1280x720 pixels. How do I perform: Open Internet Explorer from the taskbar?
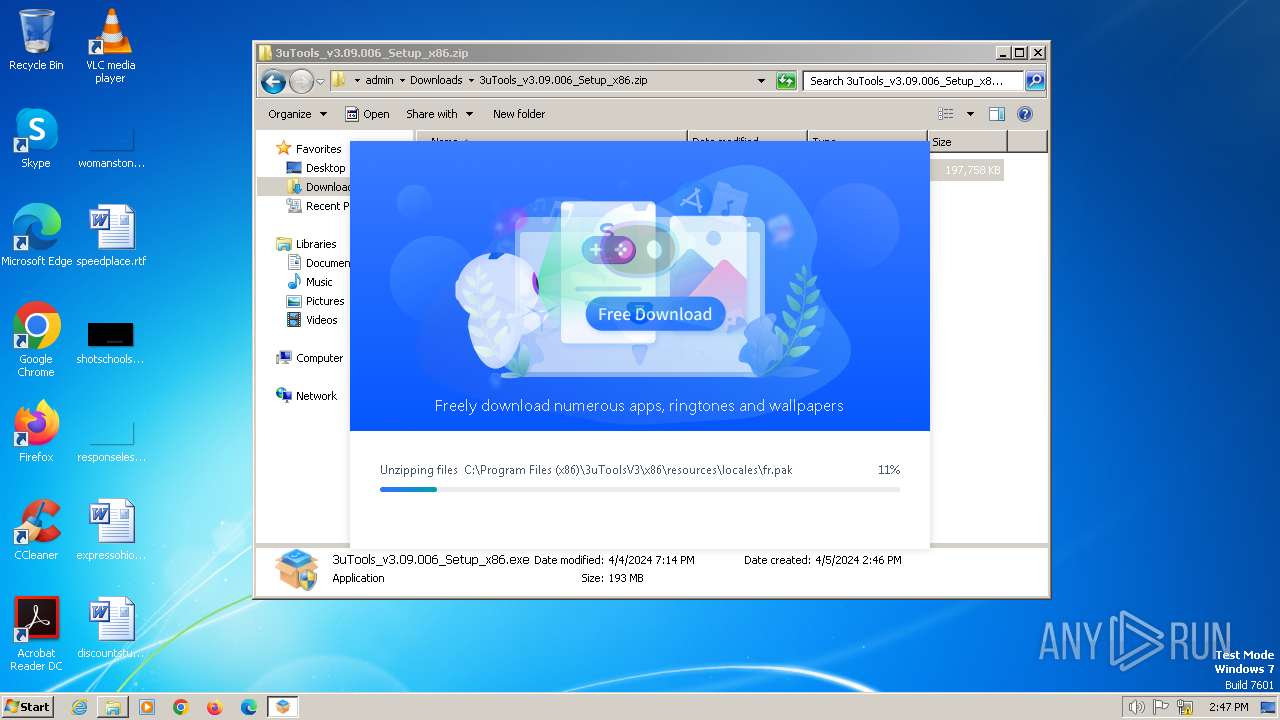coord(79,707)
